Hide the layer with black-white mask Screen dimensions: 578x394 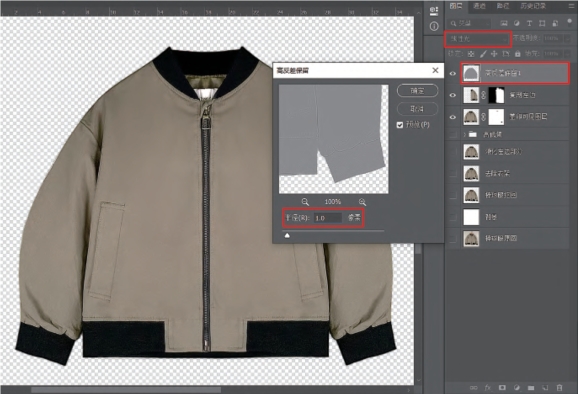click(x=453, y=95)
